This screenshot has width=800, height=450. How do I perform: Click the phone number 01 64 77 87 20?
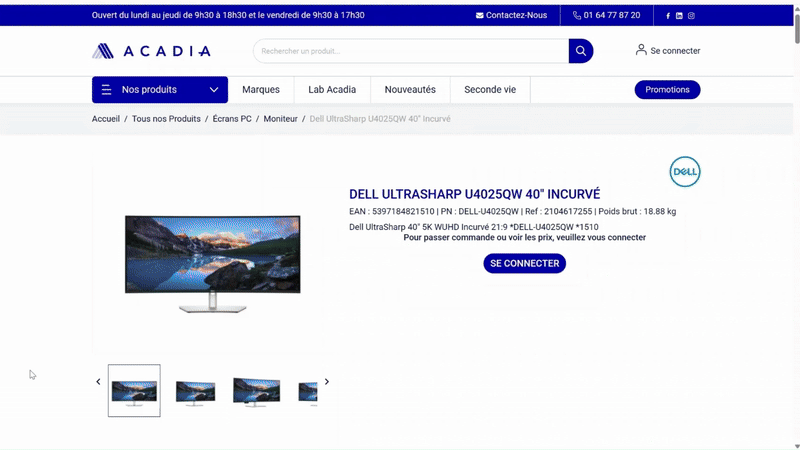point(606,16)
